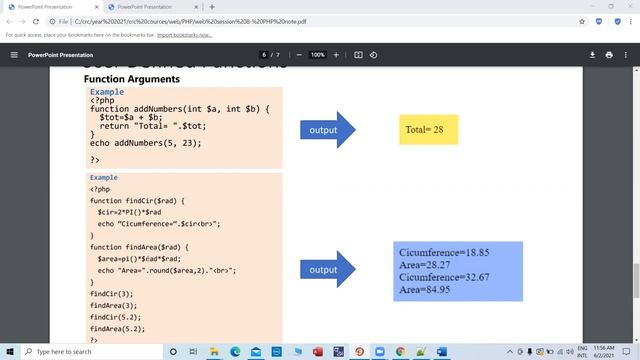Open the clock showing 11:56 AM
The width and height of the screenshot is (640, 360).
[604, 352]
